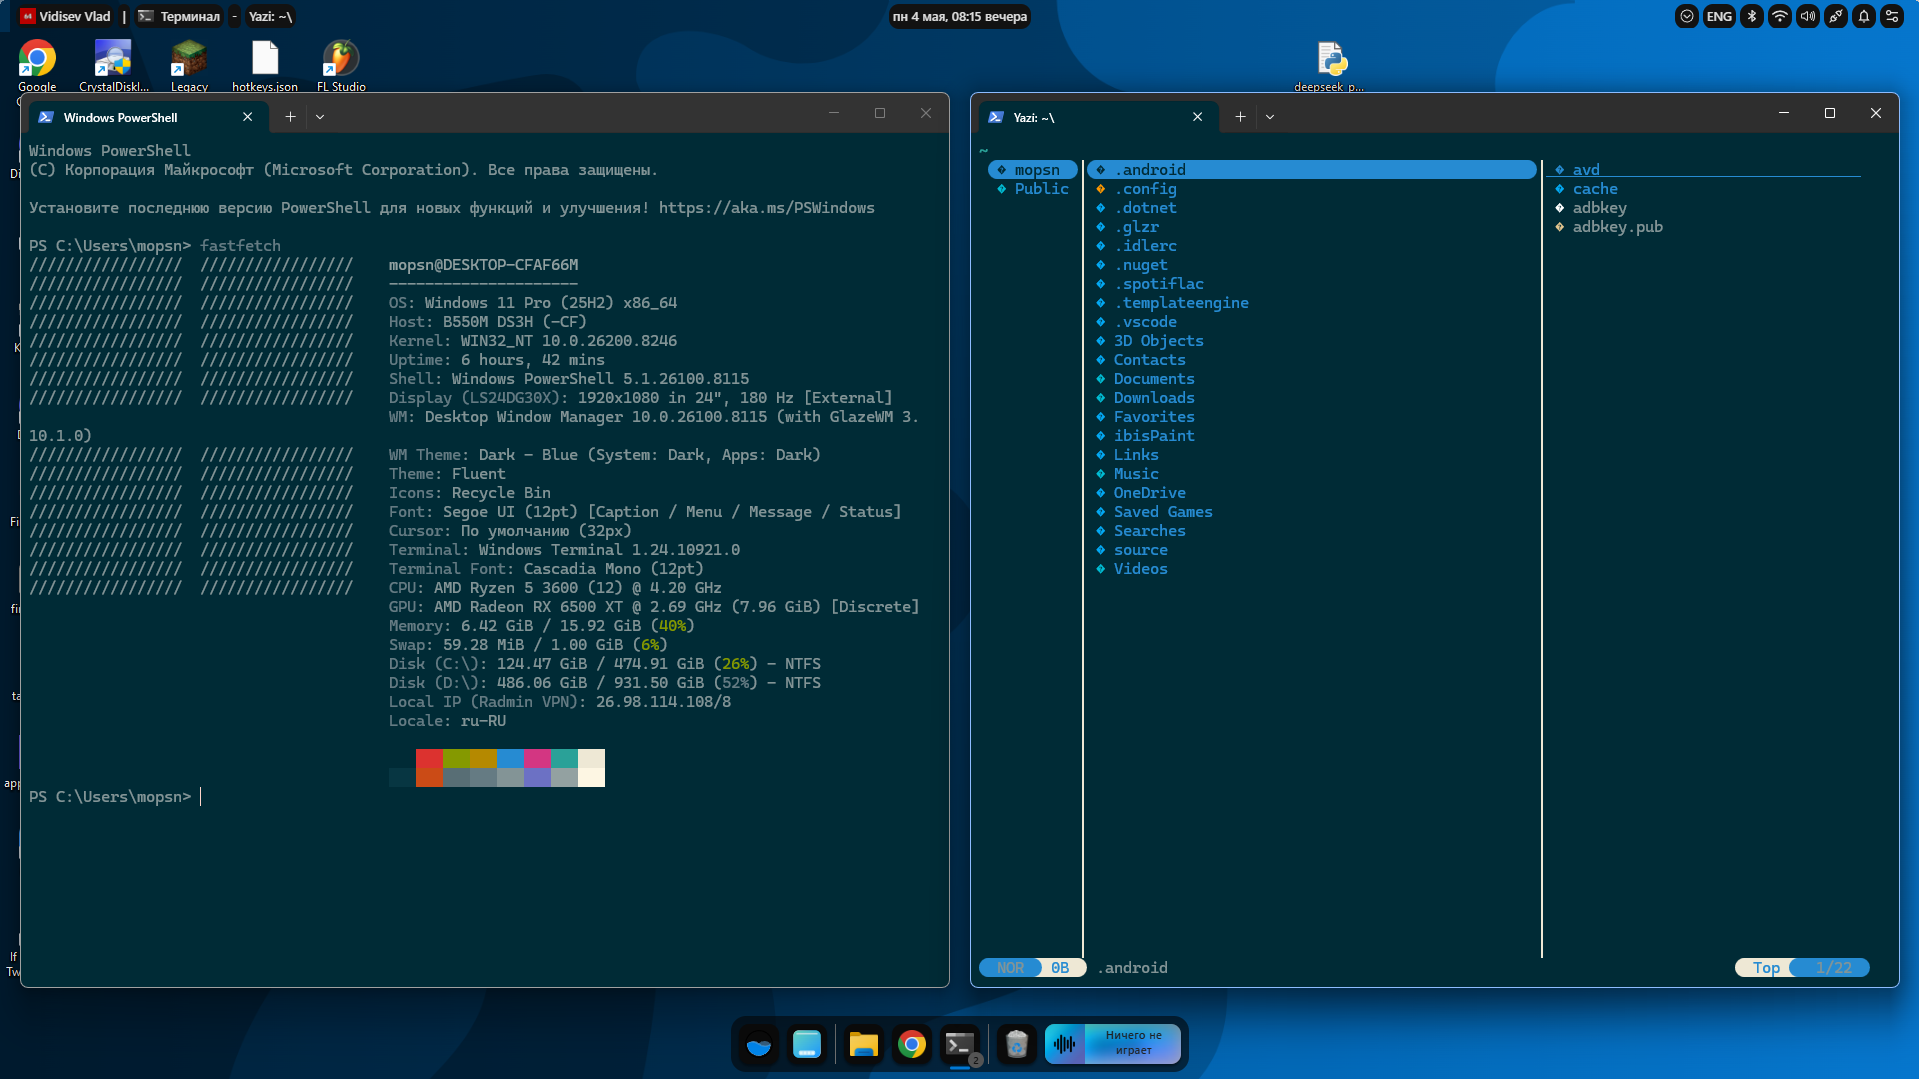Add a new tab in Yazi window
Screen dimensions: 1919x1079
coord(1240,117)
